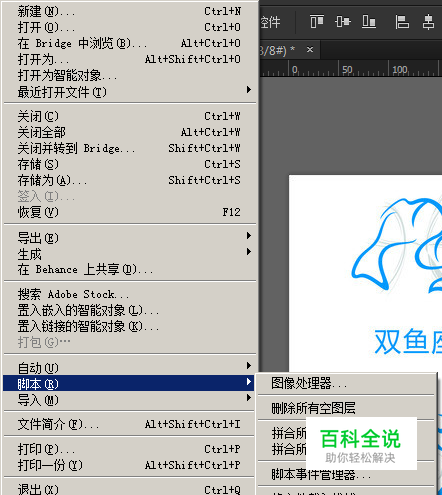Open 脚本事件管理器 script entry
The height and width of the screenshot is (495, 442).
point(346,474)
